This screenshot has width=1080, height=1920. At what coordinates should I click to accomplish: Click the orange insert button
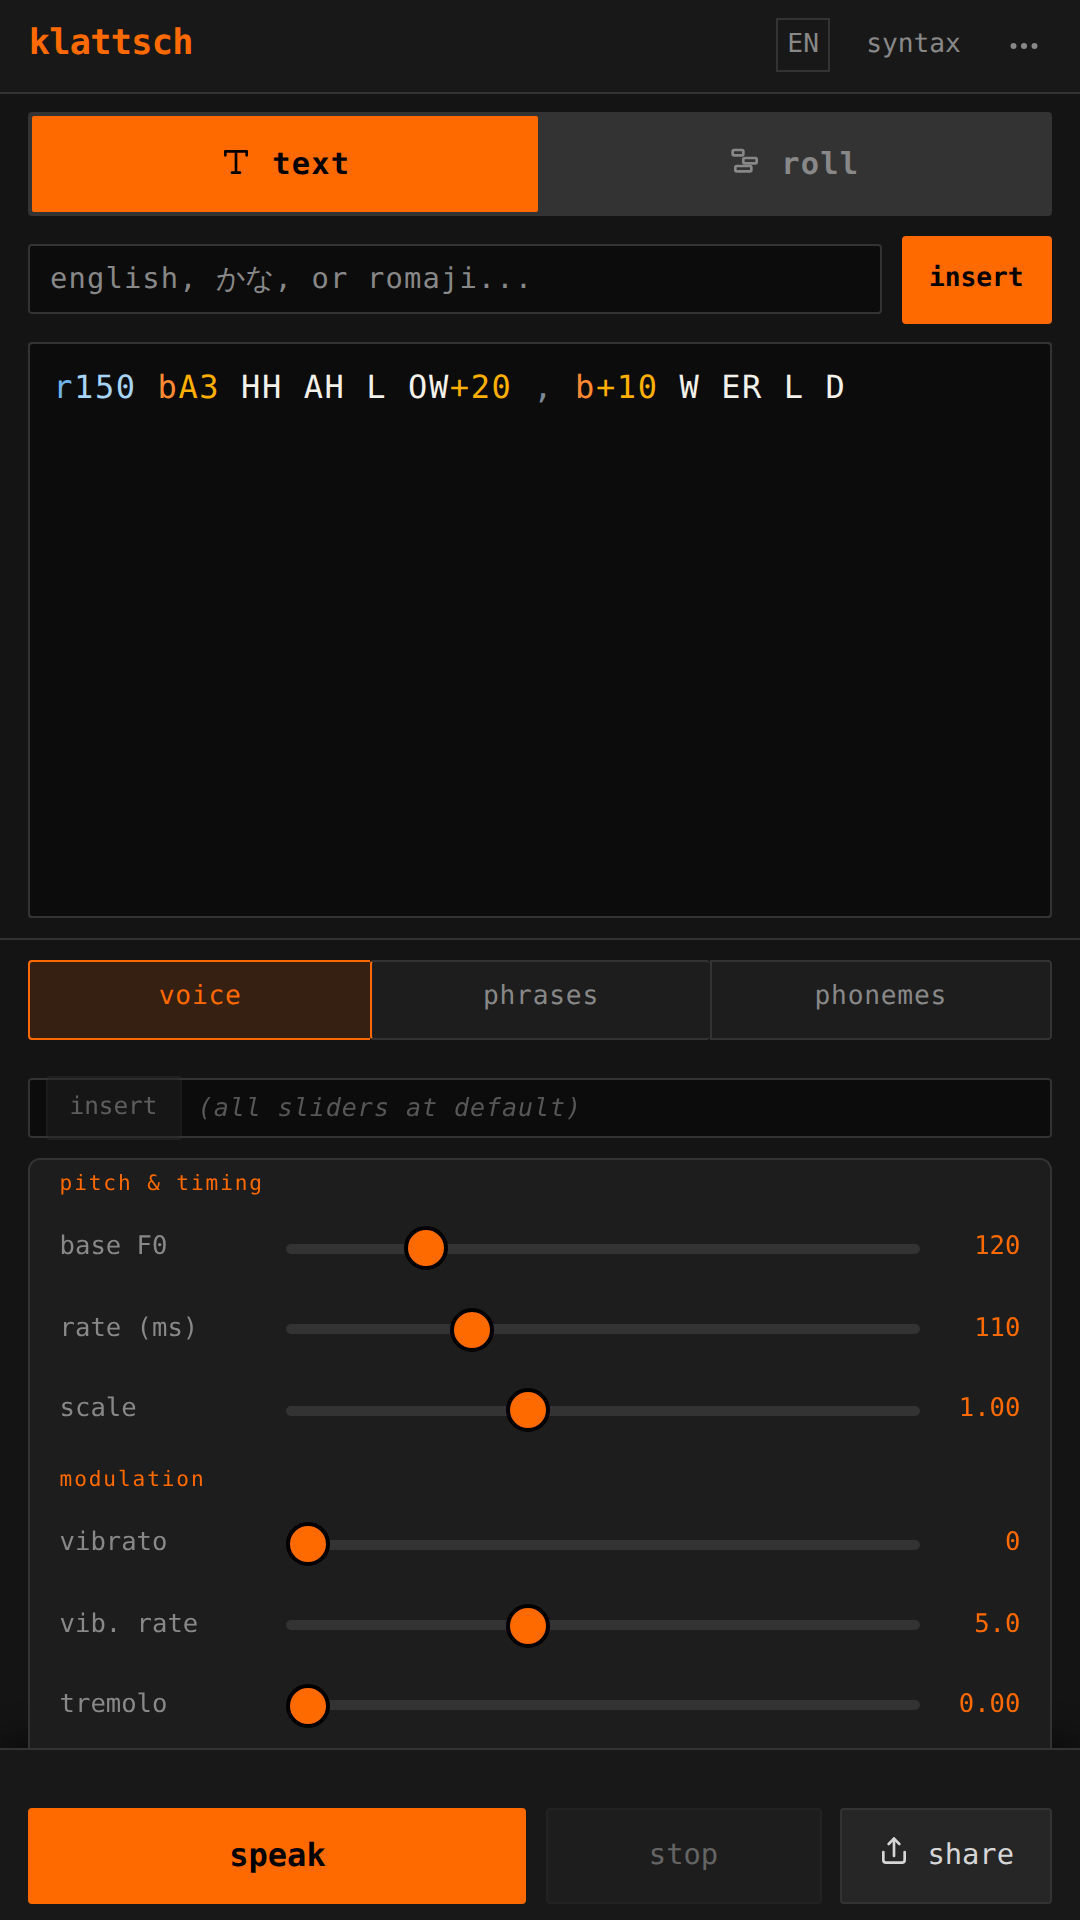pos(976,279)
